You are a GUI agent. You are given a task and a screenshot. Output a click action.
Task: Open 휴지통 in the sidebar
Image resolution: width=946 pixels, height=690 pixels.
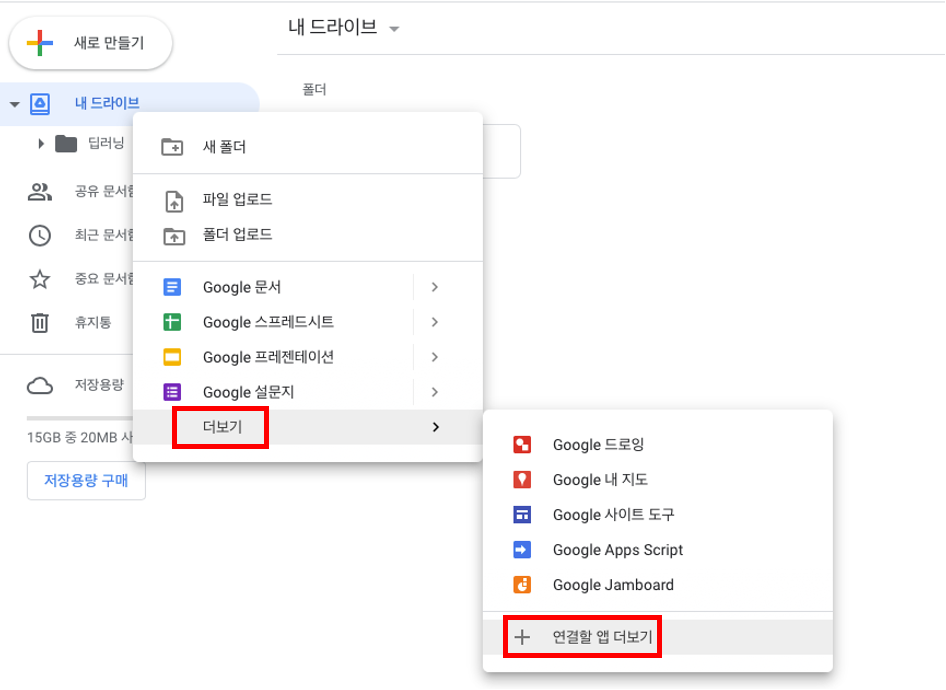tap(93, 323)
